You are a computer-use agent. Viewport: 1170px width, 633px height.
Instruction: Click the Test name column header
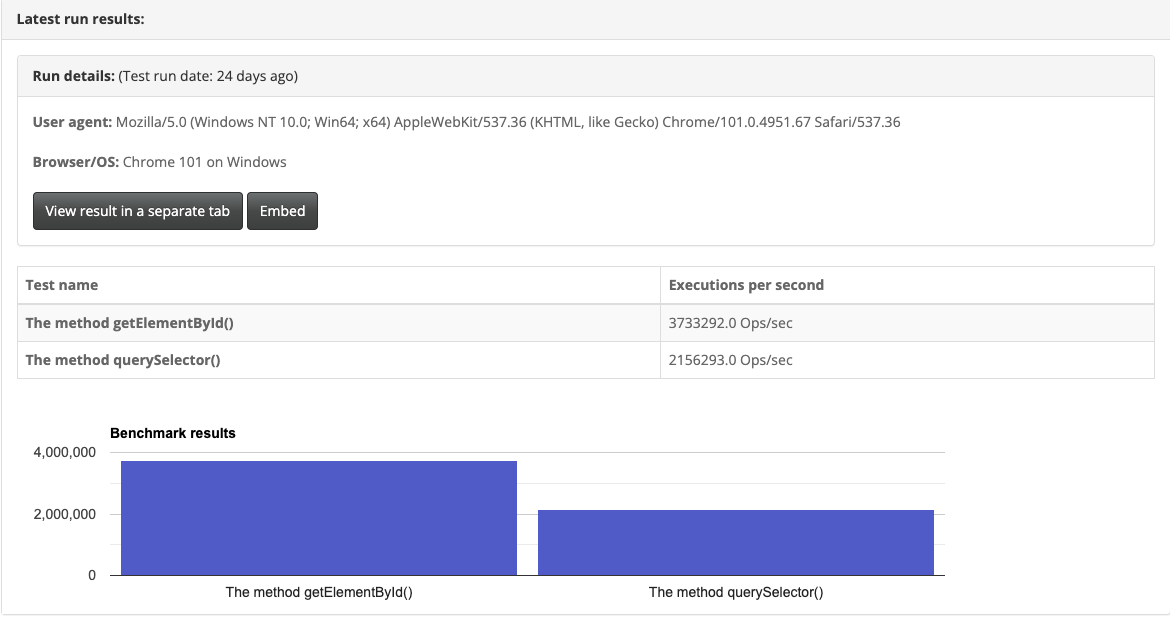pyautogui.click(x=63, y=284)
